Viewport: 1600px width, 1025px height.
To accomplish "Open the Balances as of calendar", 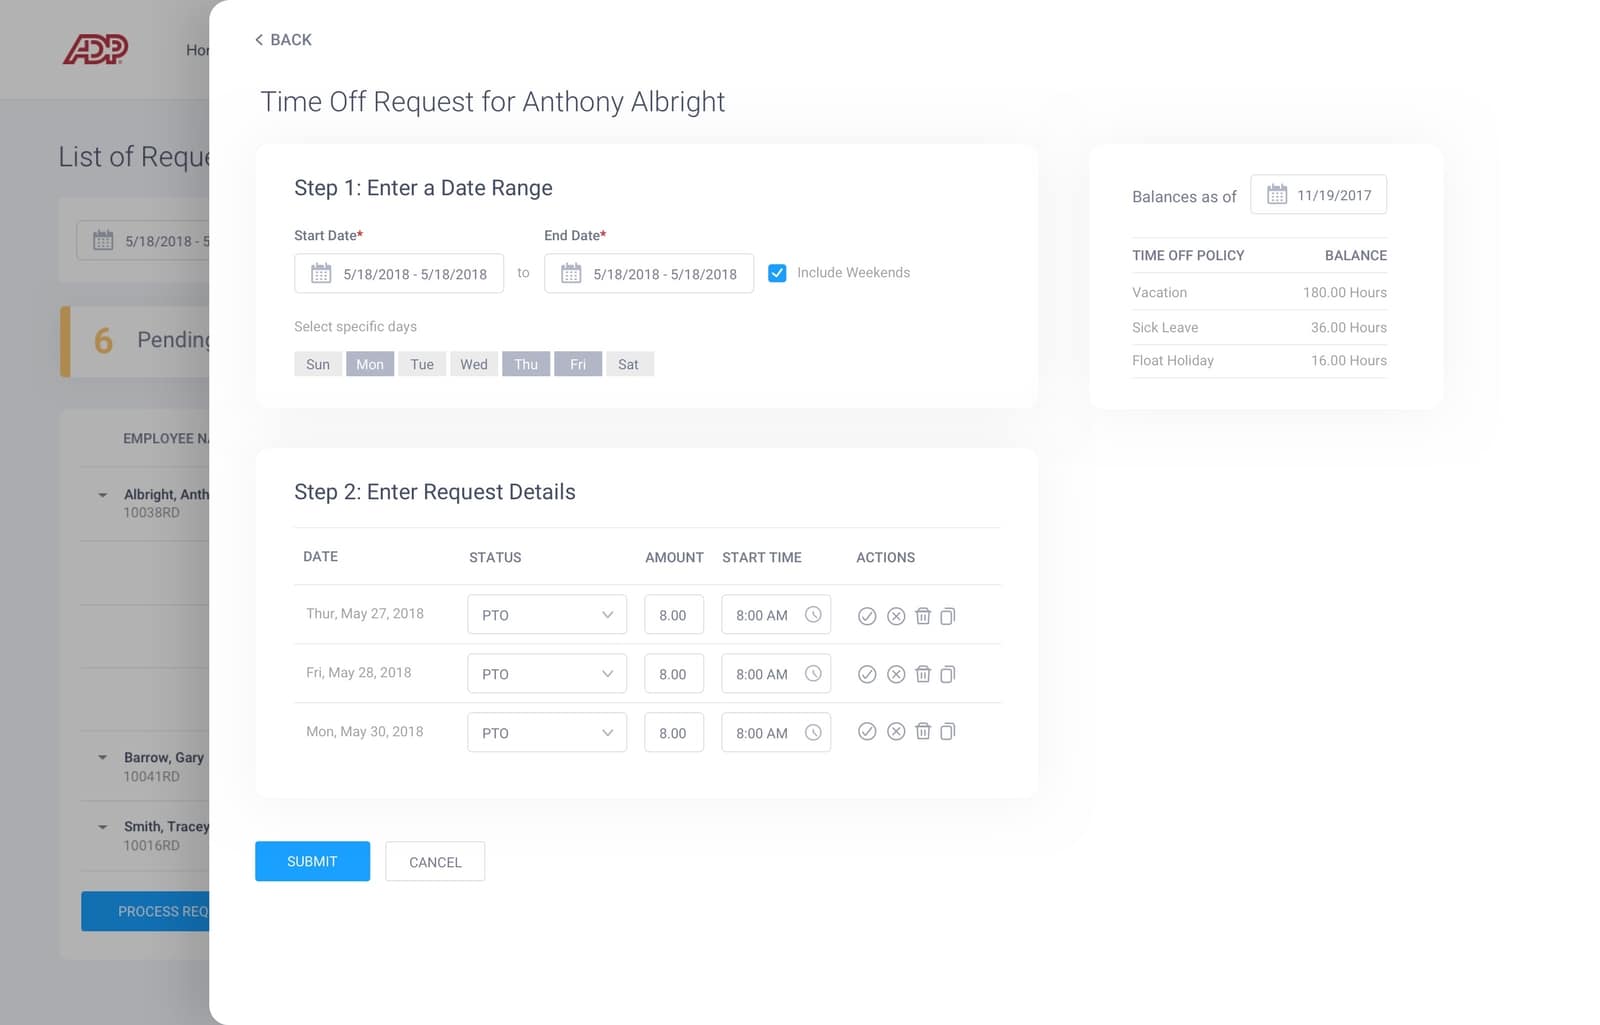I will click(x=1276, y=194).
